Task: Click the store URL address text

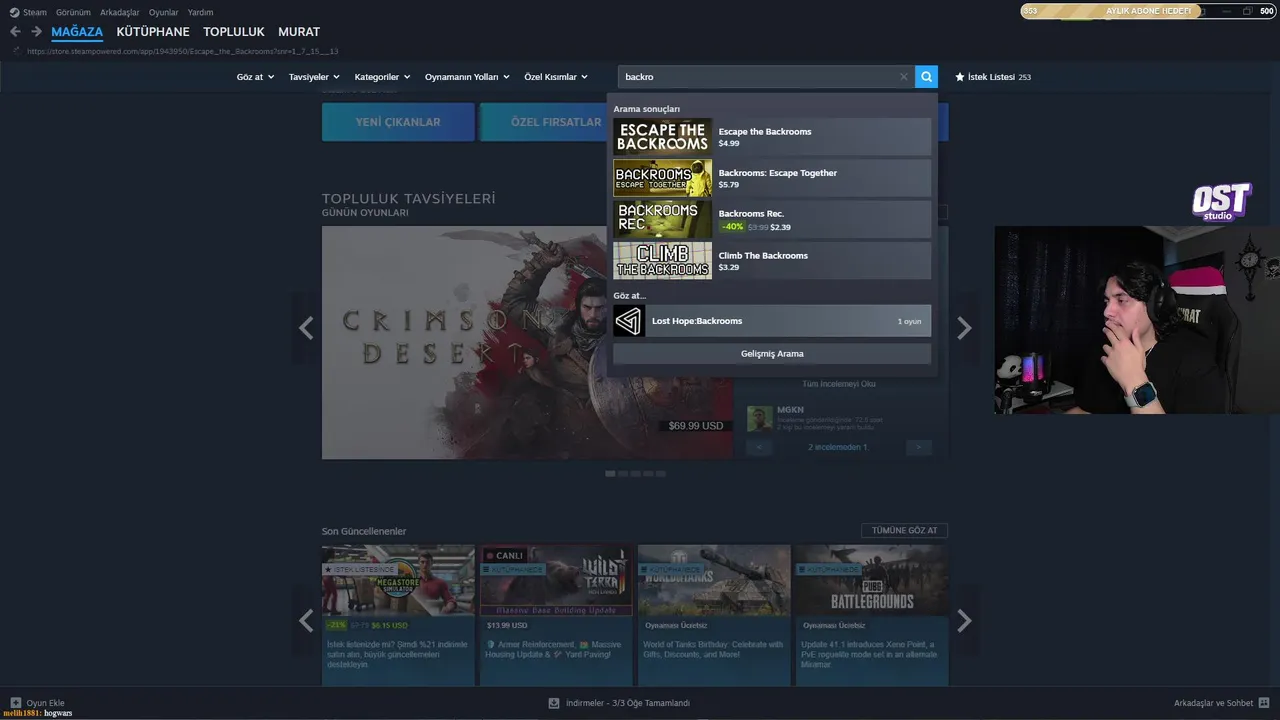Action: [x=182, y=51]
